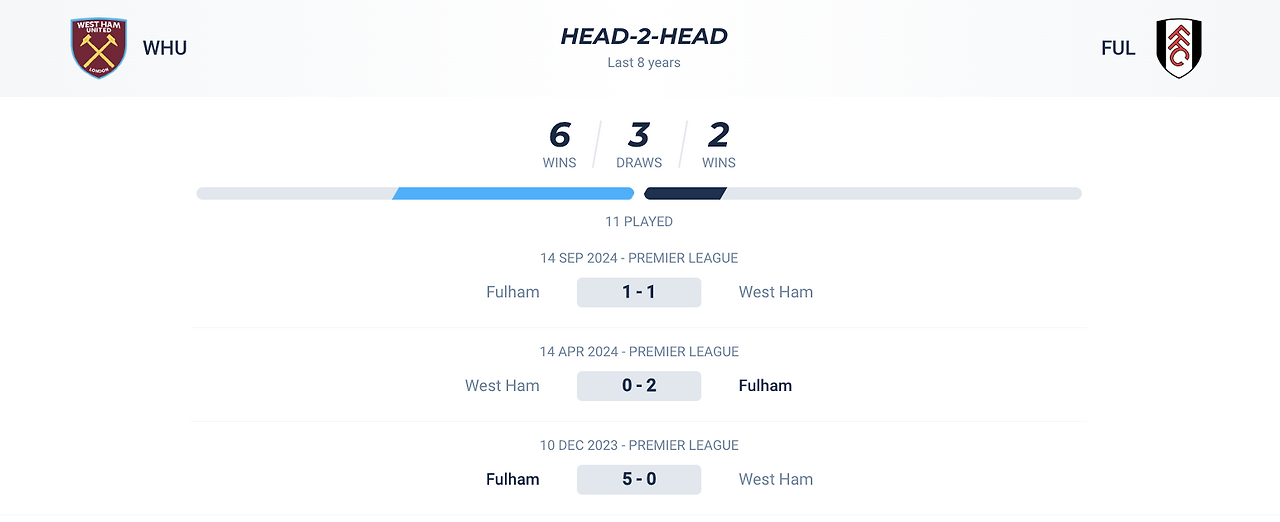Click the 14 SEP 2024 - Premier League date
The width and height of the screenshot is (1280, 522).
[x=639, y=258]
